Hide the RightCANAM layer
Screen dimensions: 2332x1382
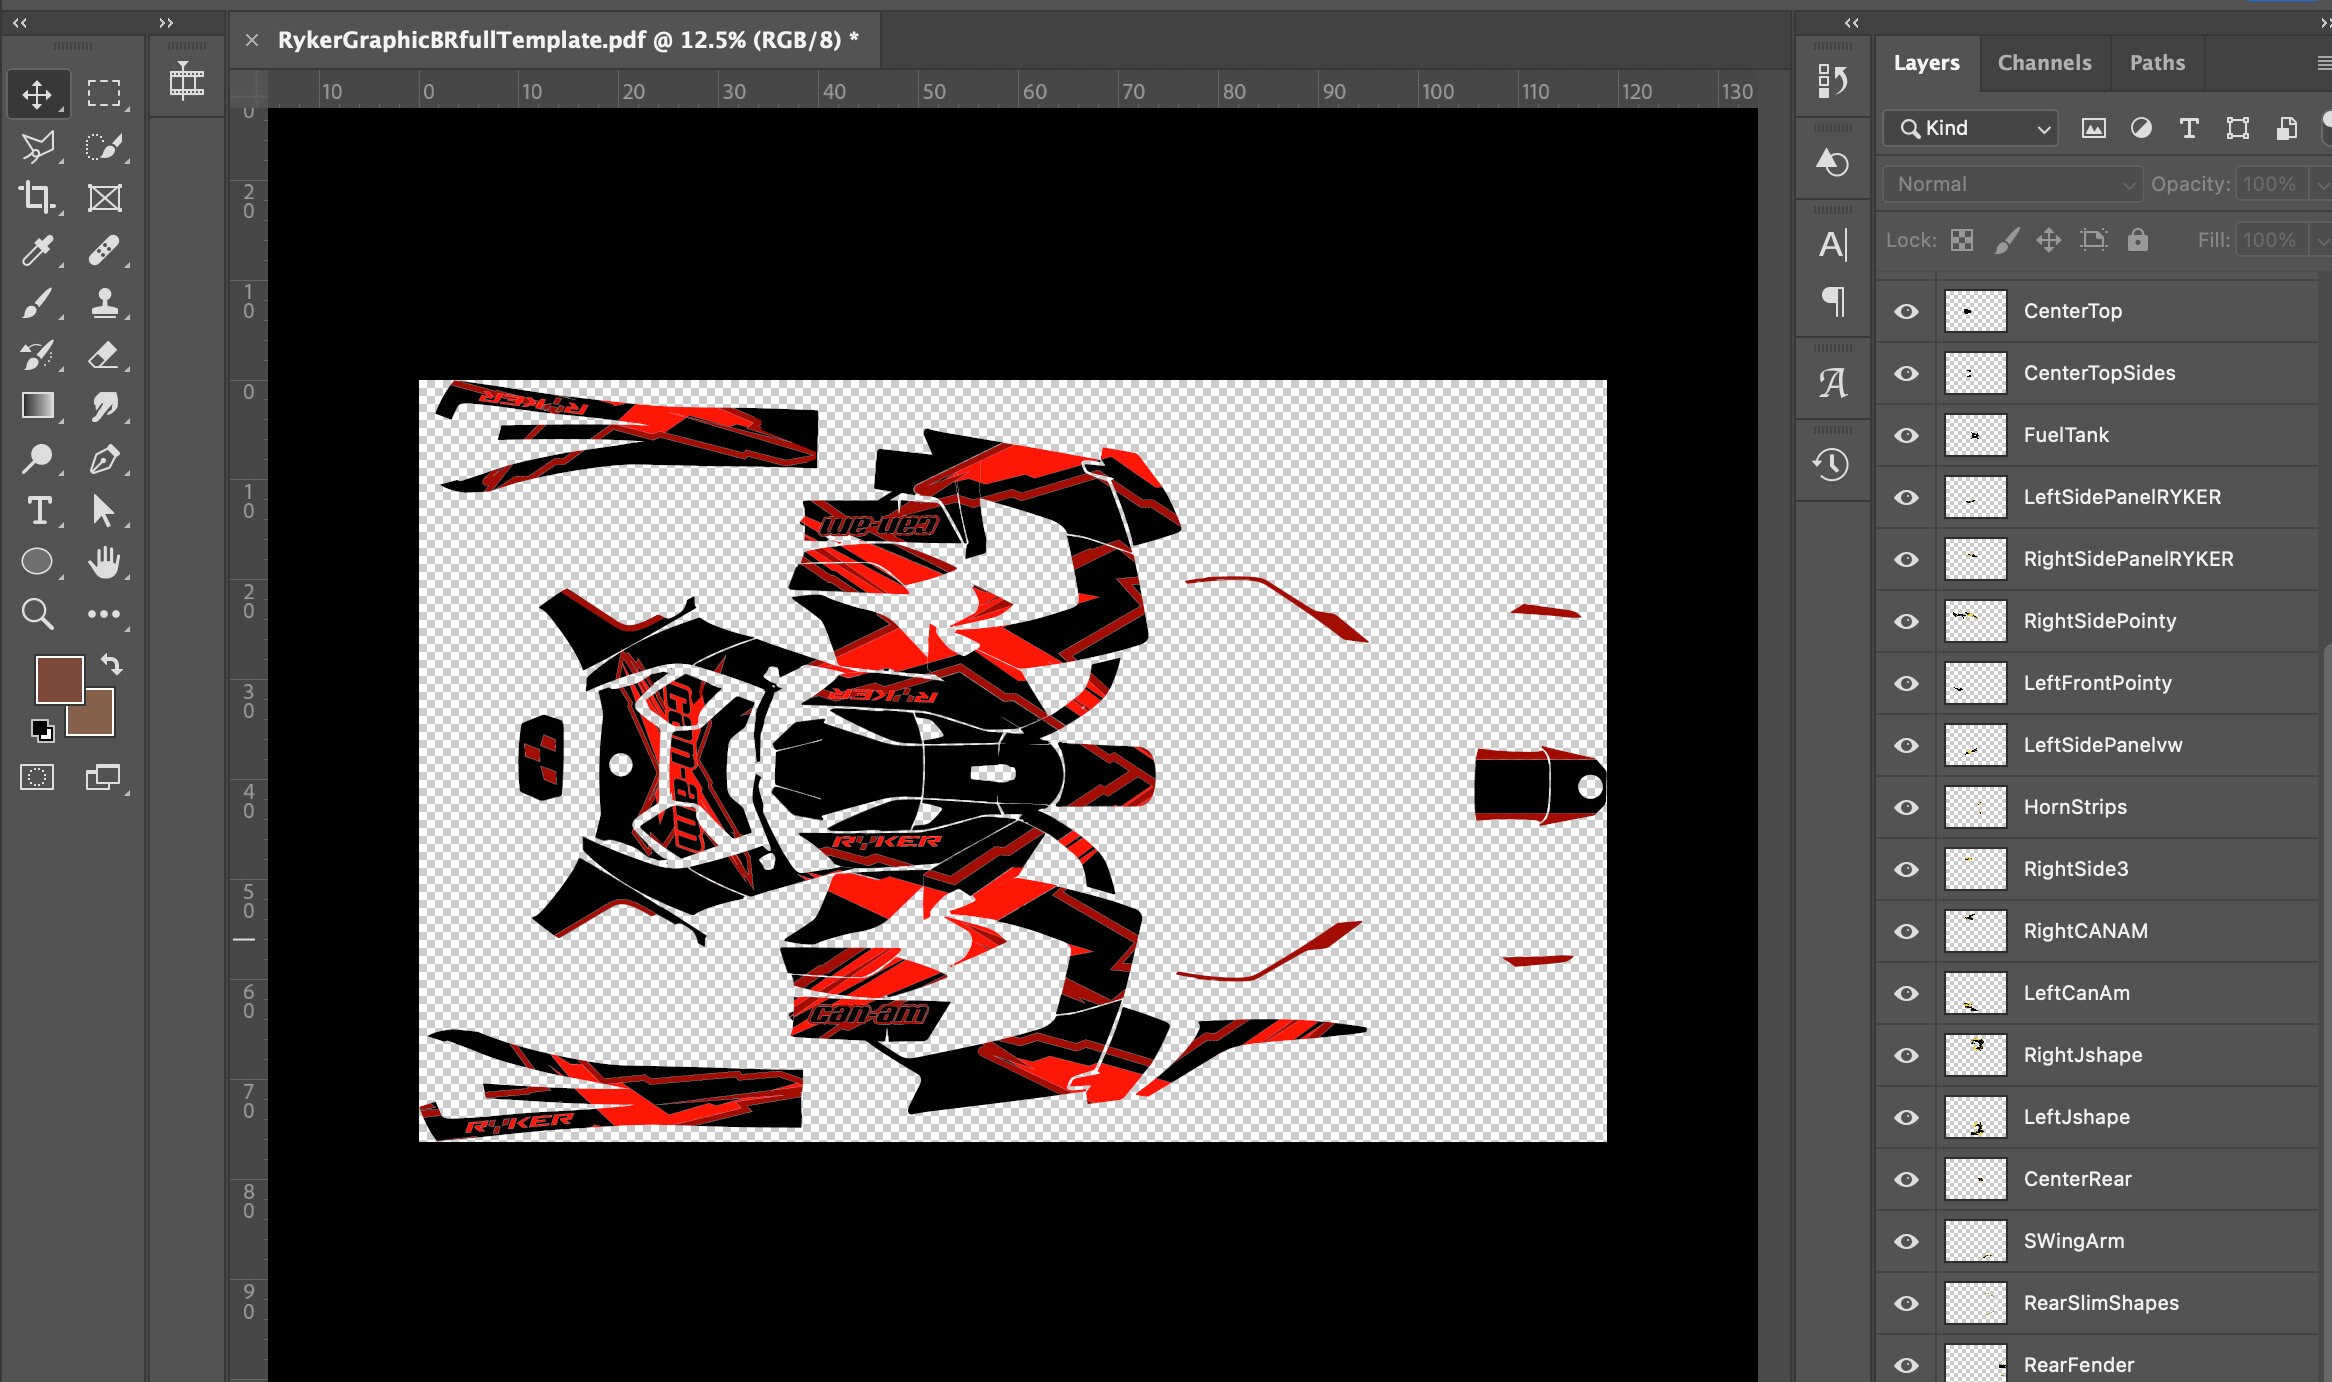1906,931
